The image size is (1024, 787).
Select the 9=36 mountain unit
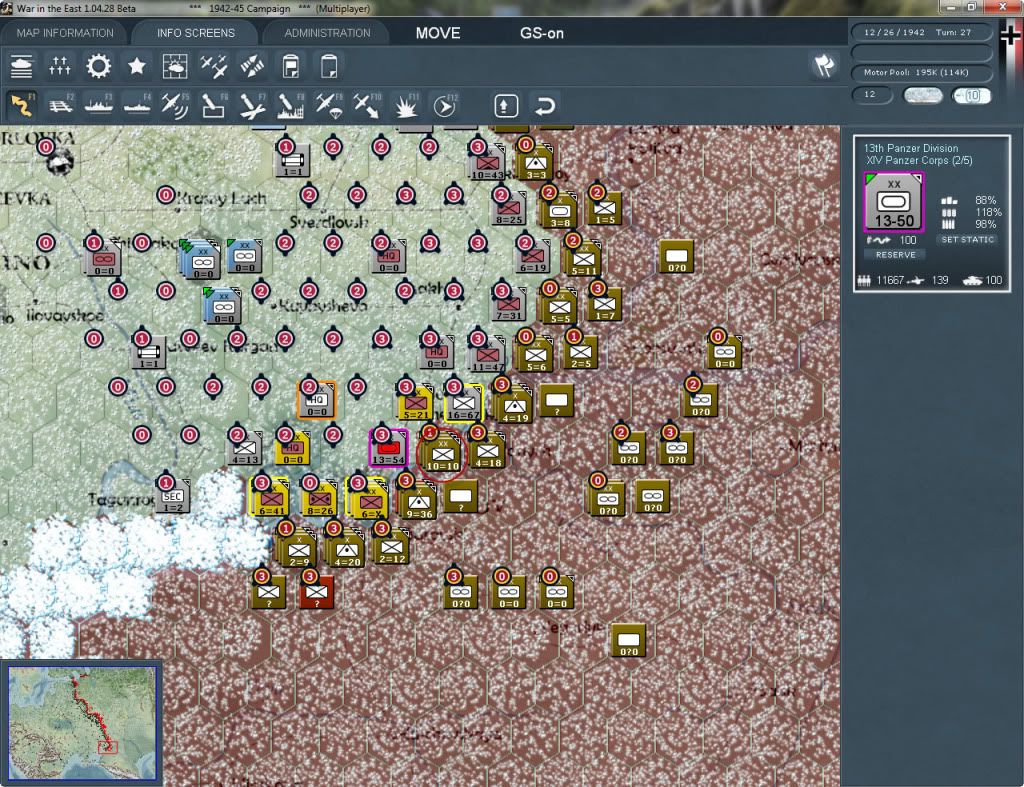point(419,502)
